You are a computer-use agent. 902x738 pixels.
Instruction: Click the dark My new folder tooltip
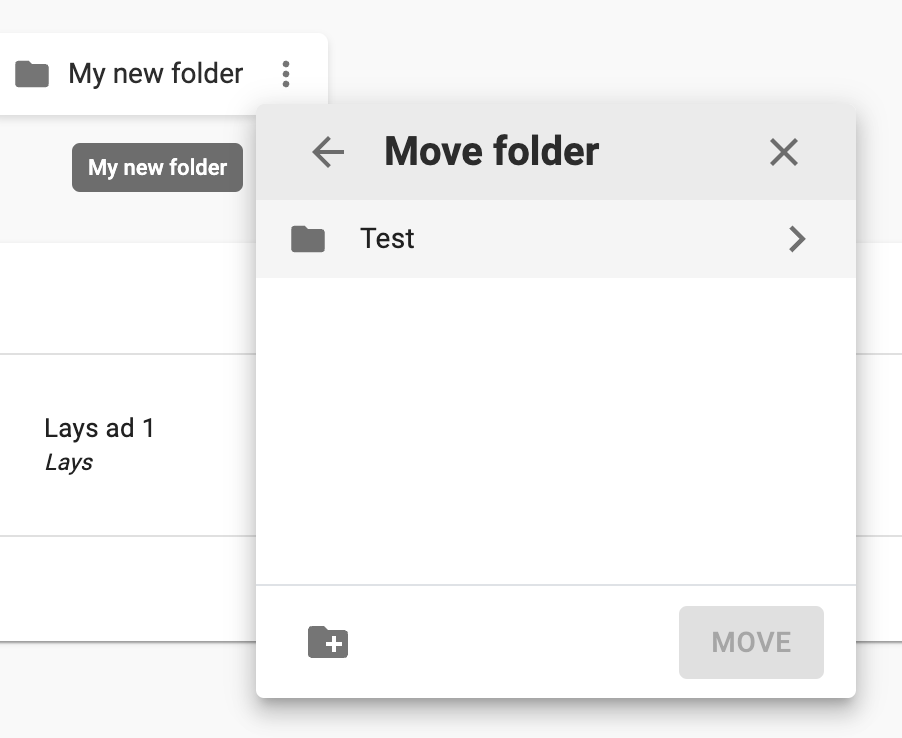pyautogui.click(x=157, y=167)
